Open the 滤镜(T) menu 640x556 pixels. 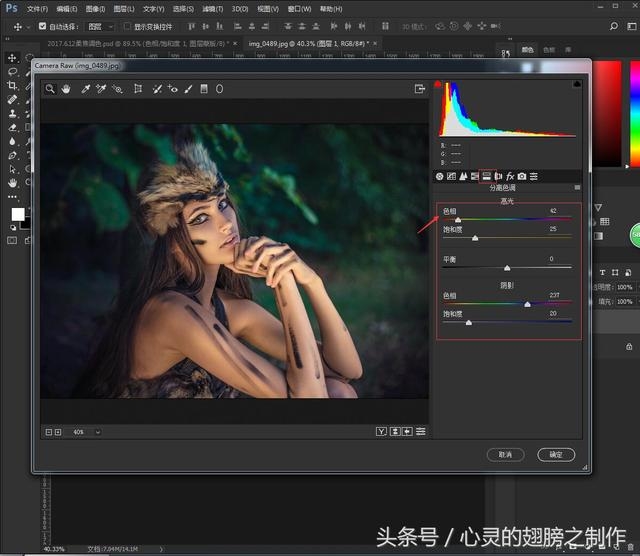(x=213, y=9)
